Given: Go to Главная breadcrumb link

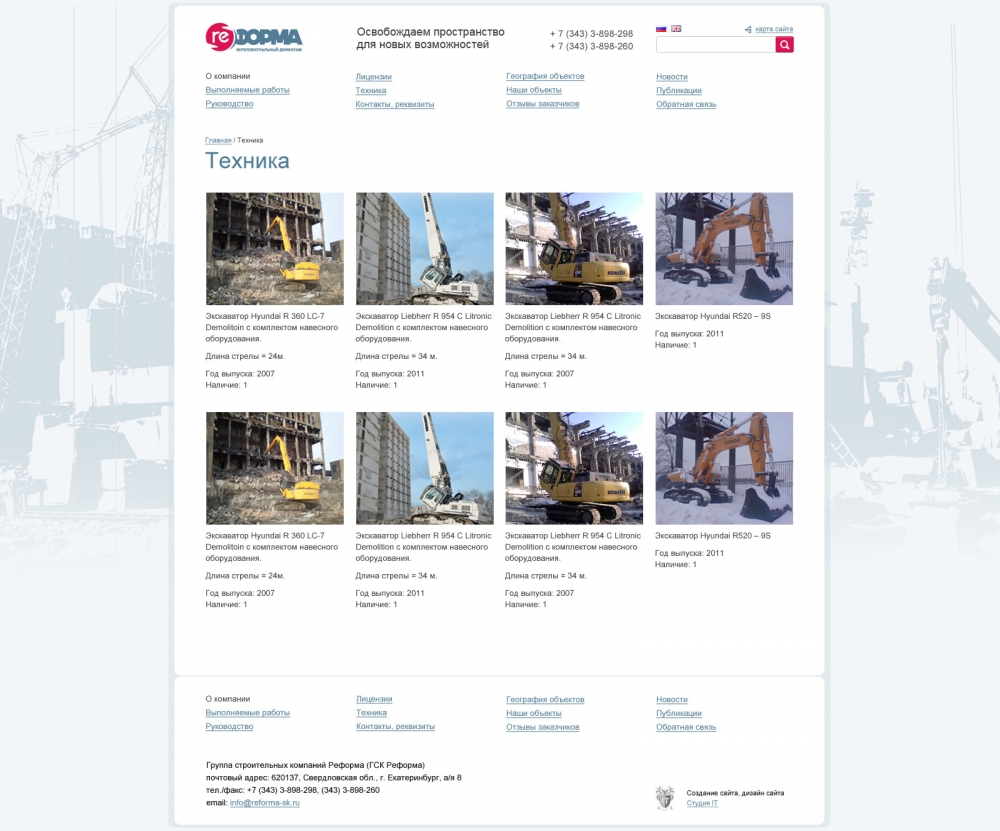Looking at the screenshot, I should 218,140.
